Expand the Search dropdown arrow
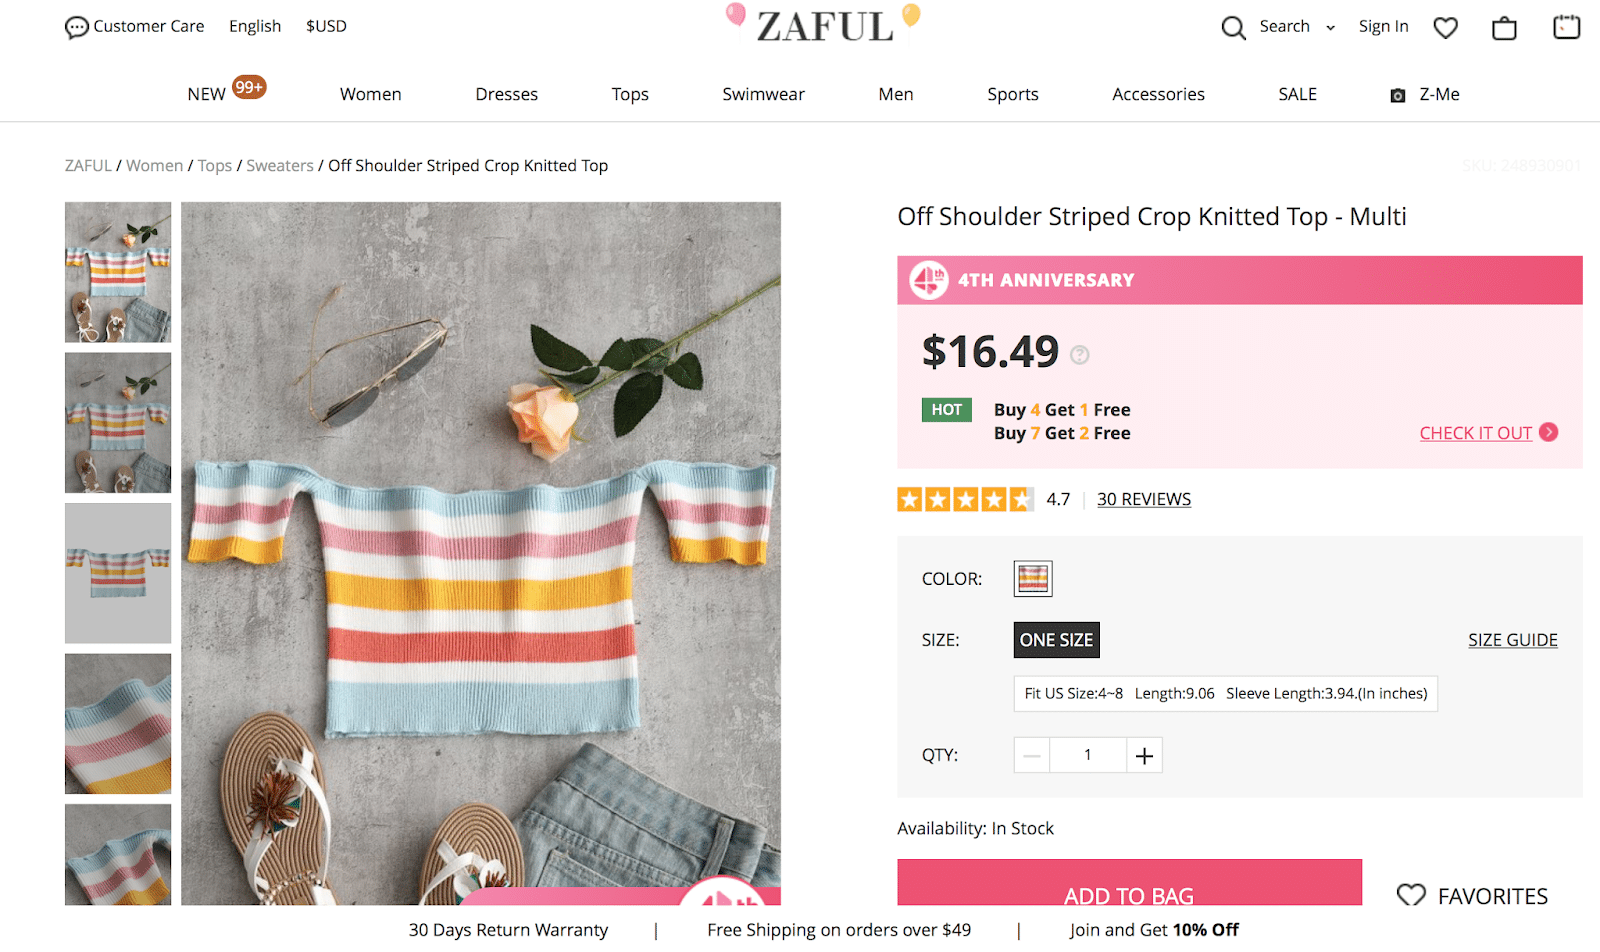Viewport: 1600px width, 952px height. pos(1330,28)
